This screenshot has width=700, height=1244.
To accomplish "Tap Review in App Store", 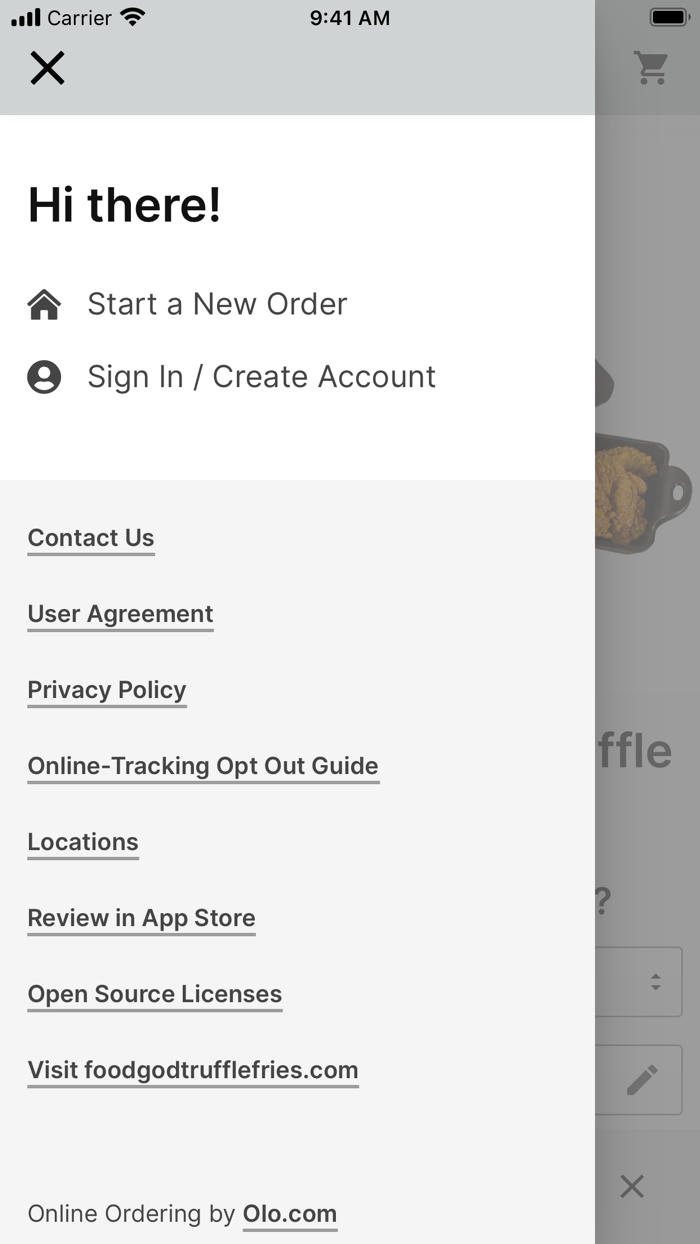I will point(141,918).
